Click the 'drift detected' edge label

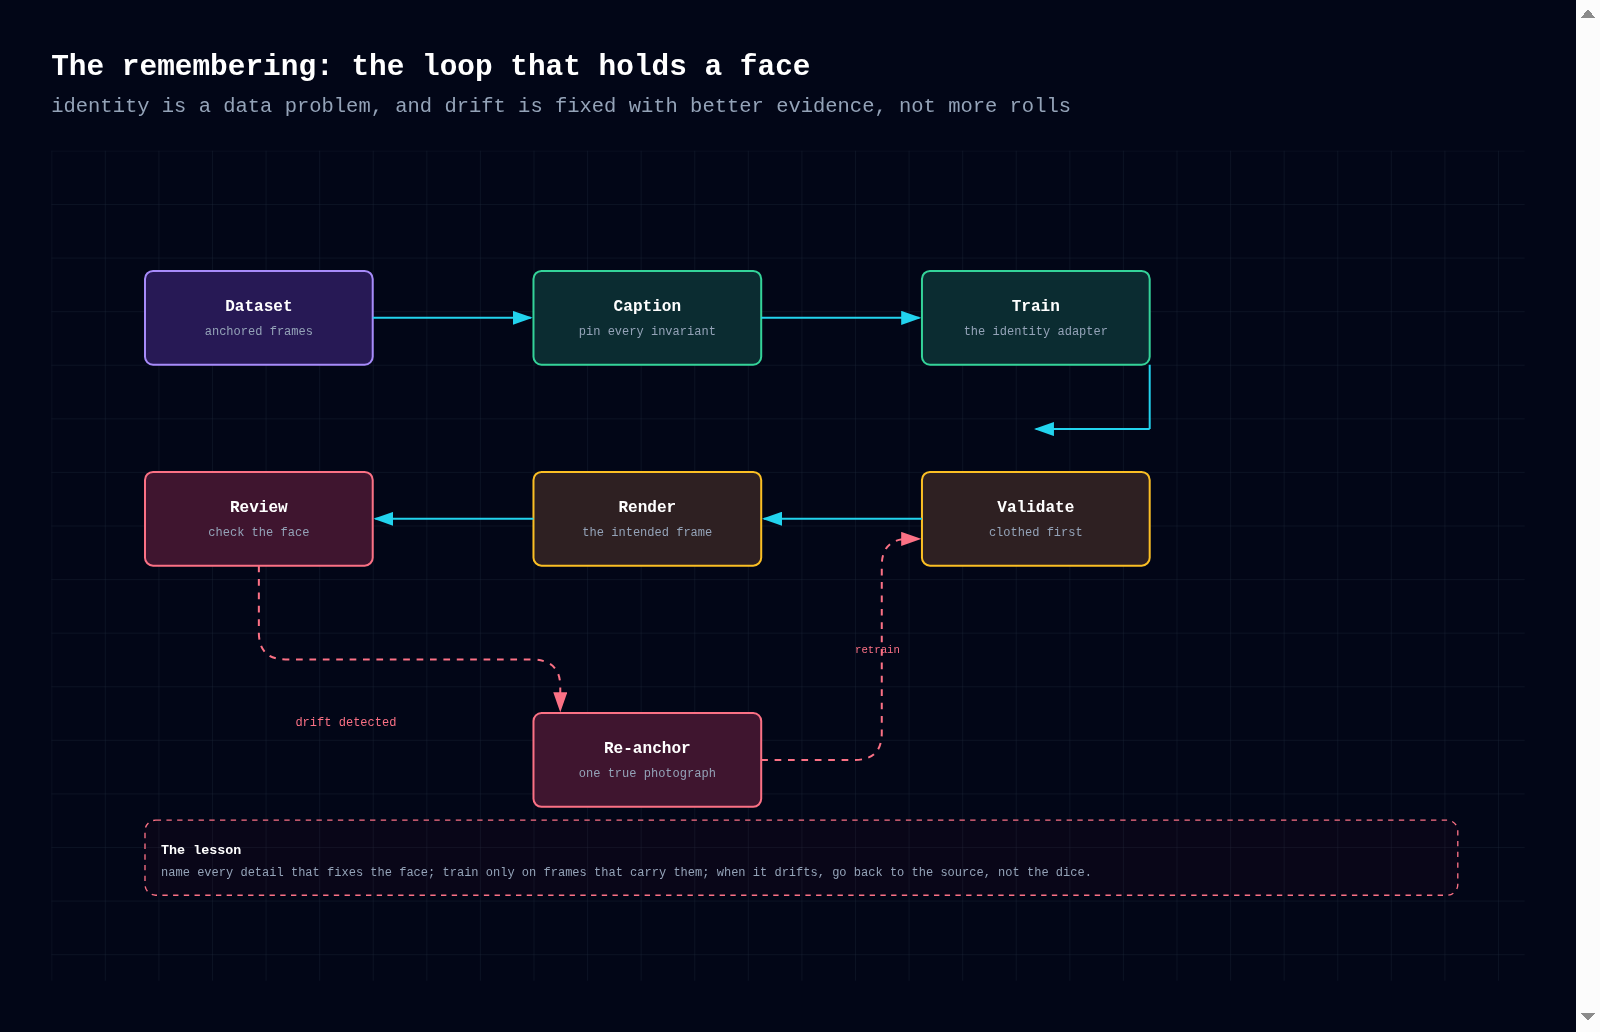point(346,722)
